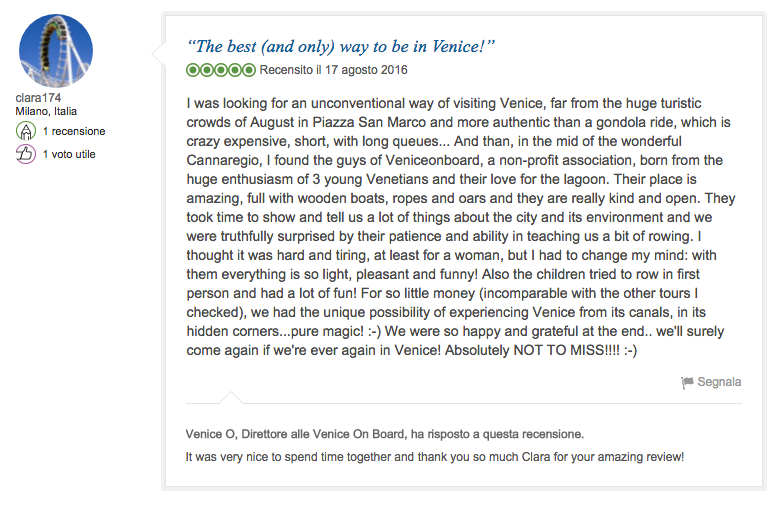This screenshot has height=509, width=784.
Task: Click the second green rating bubble
Action: (x=207, y=70)
